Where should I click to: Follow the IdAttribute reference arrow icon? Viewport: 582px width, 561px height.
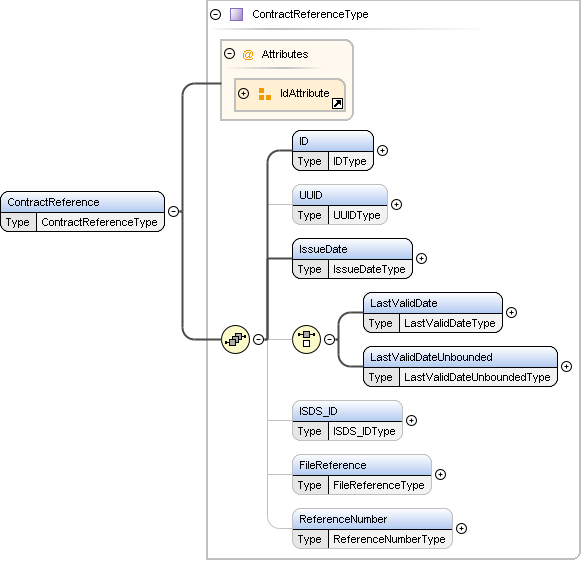[x=337, y=104]
